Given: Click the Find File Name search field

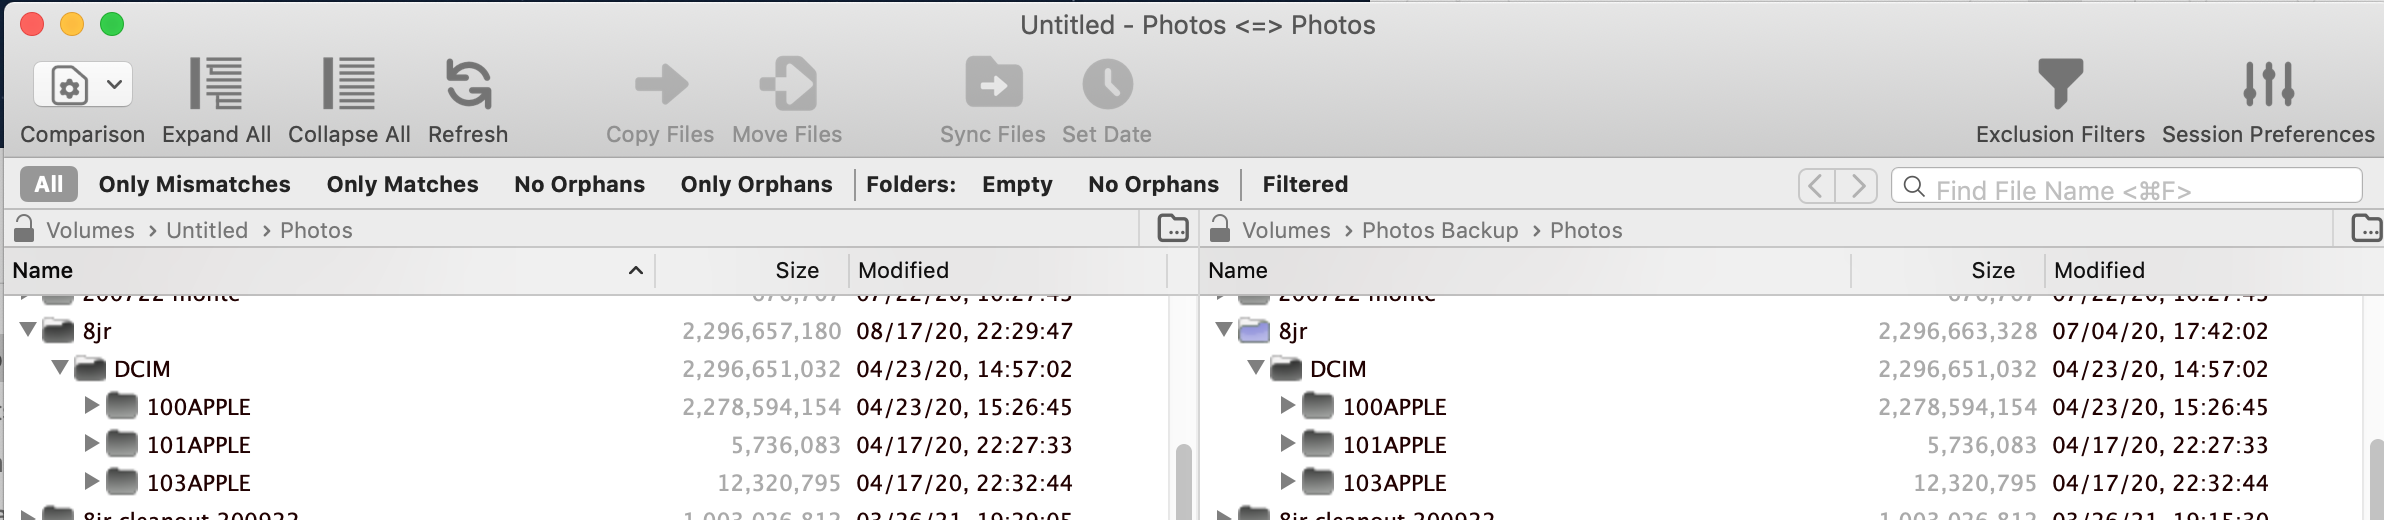Looking at the screenshot, I should (x=2127, y=186).
